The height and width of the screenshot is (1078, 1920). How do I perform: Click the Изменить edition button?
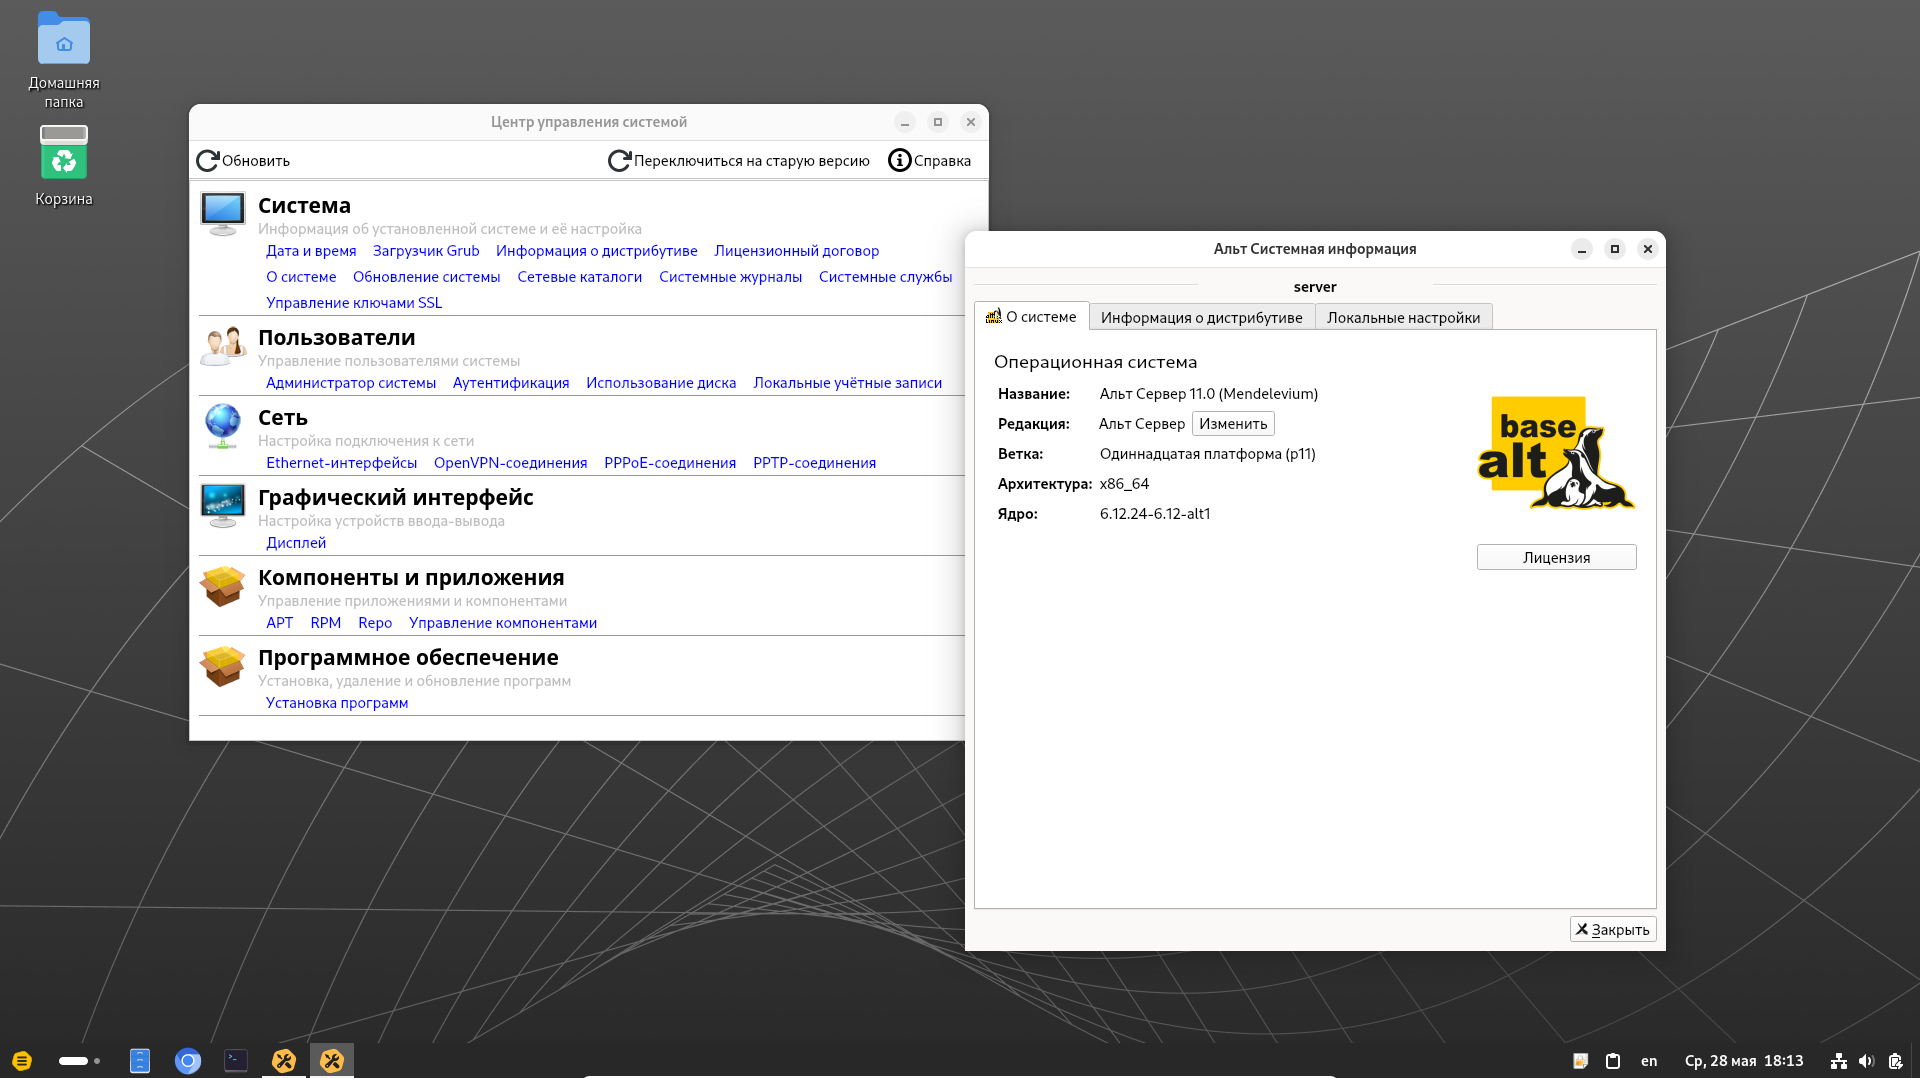(1233, 424)
